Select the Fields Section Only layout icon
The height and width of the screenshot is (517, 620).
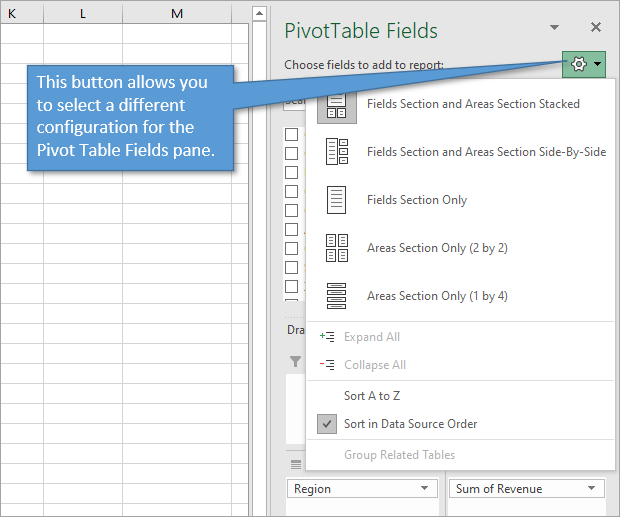click(337, 200)
